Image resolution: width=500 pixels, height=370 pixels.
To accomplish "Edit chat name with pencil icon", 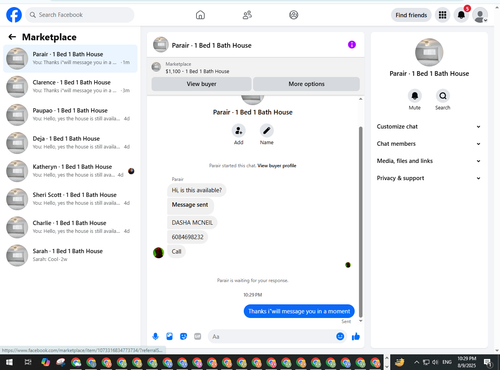I will click(267, 131).
